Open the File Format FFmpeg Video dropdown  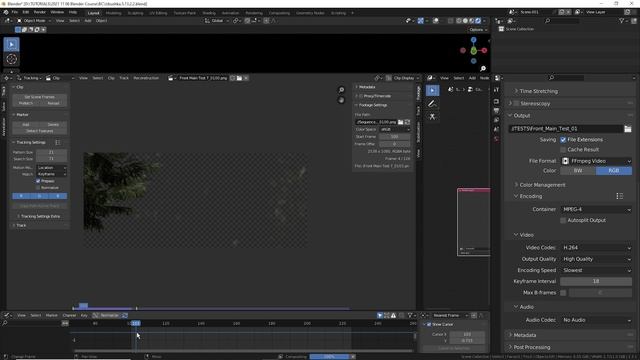point(596,161)
